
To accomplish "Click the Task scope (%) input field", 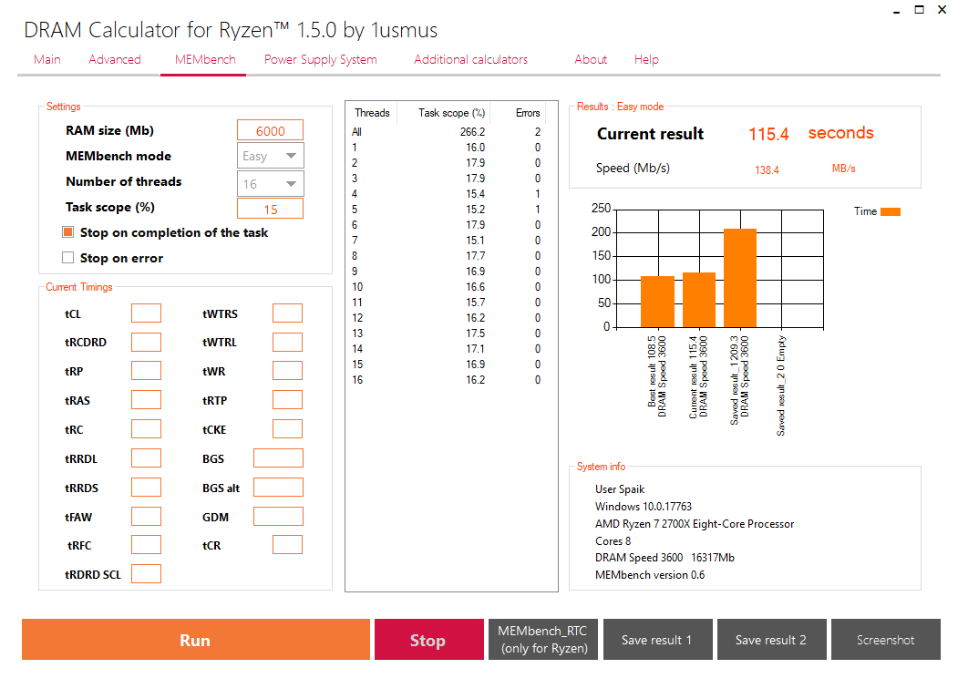I will 270,210.
